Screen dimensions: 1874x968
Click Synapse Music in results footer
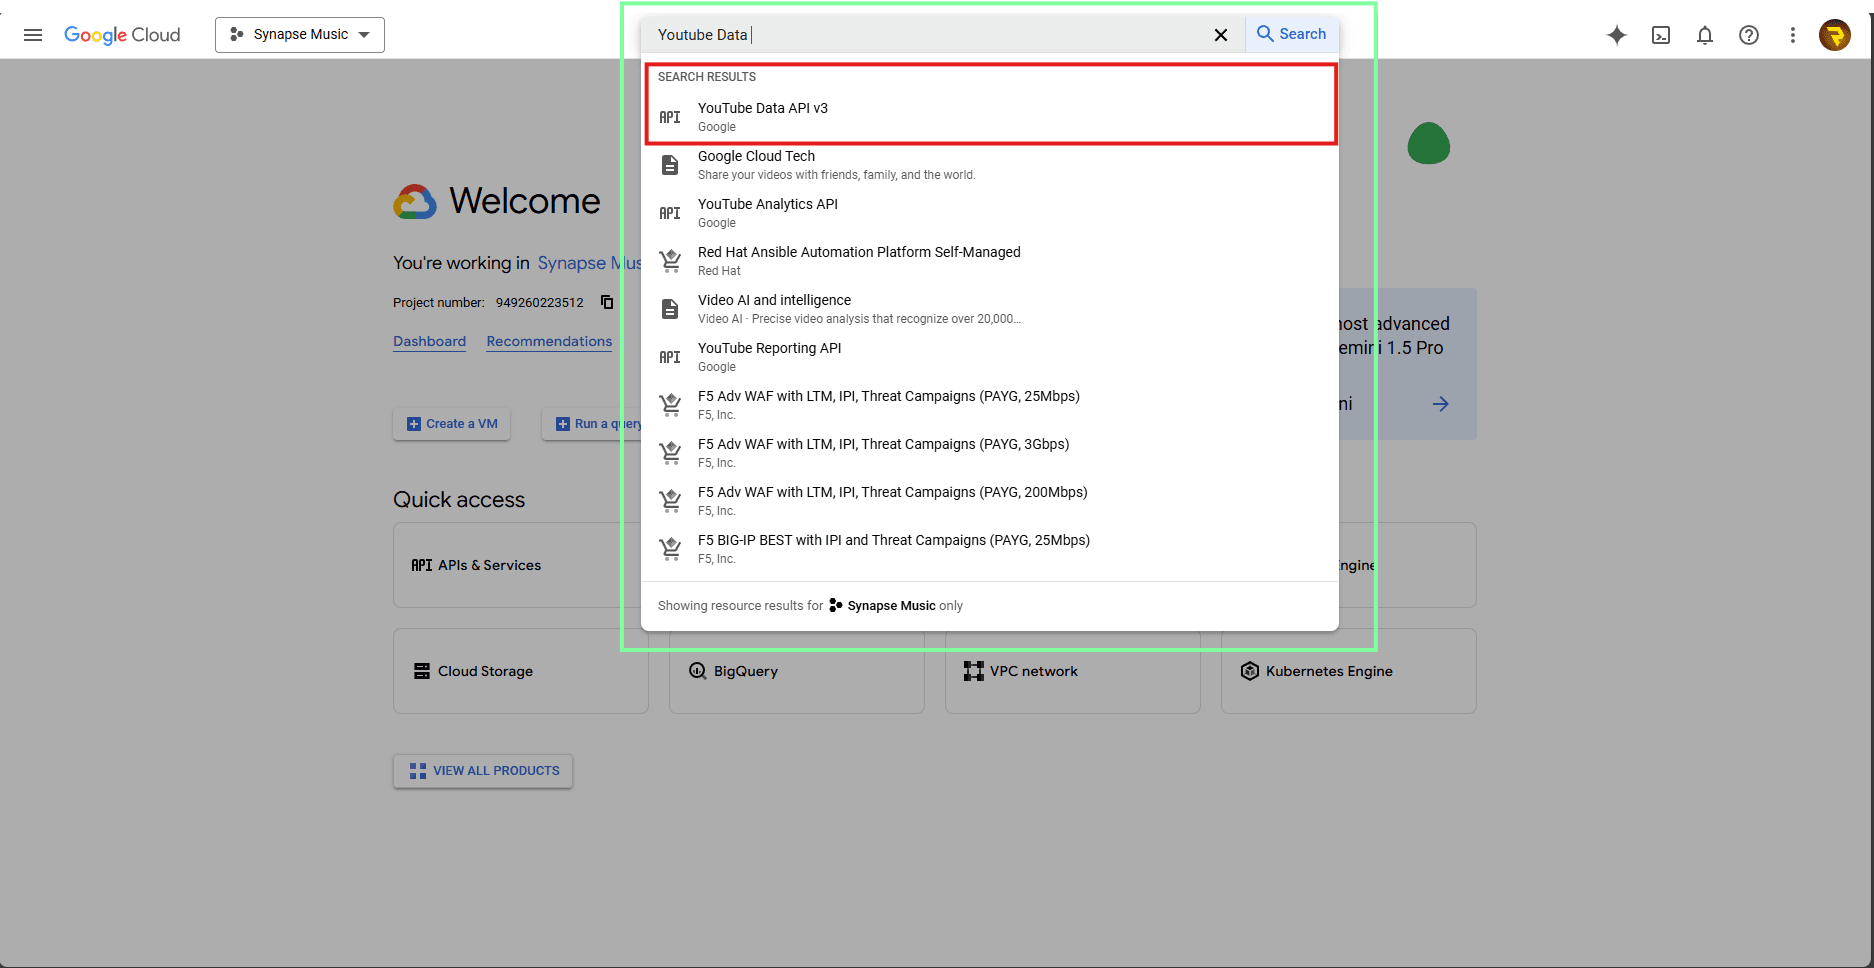coord(891,606)
